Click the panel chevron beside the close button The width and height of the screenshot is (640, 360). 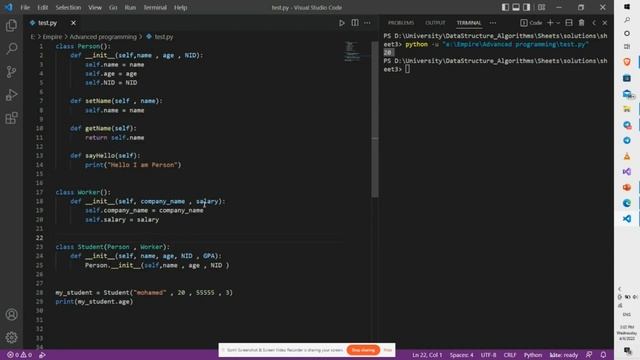(594, 23)
